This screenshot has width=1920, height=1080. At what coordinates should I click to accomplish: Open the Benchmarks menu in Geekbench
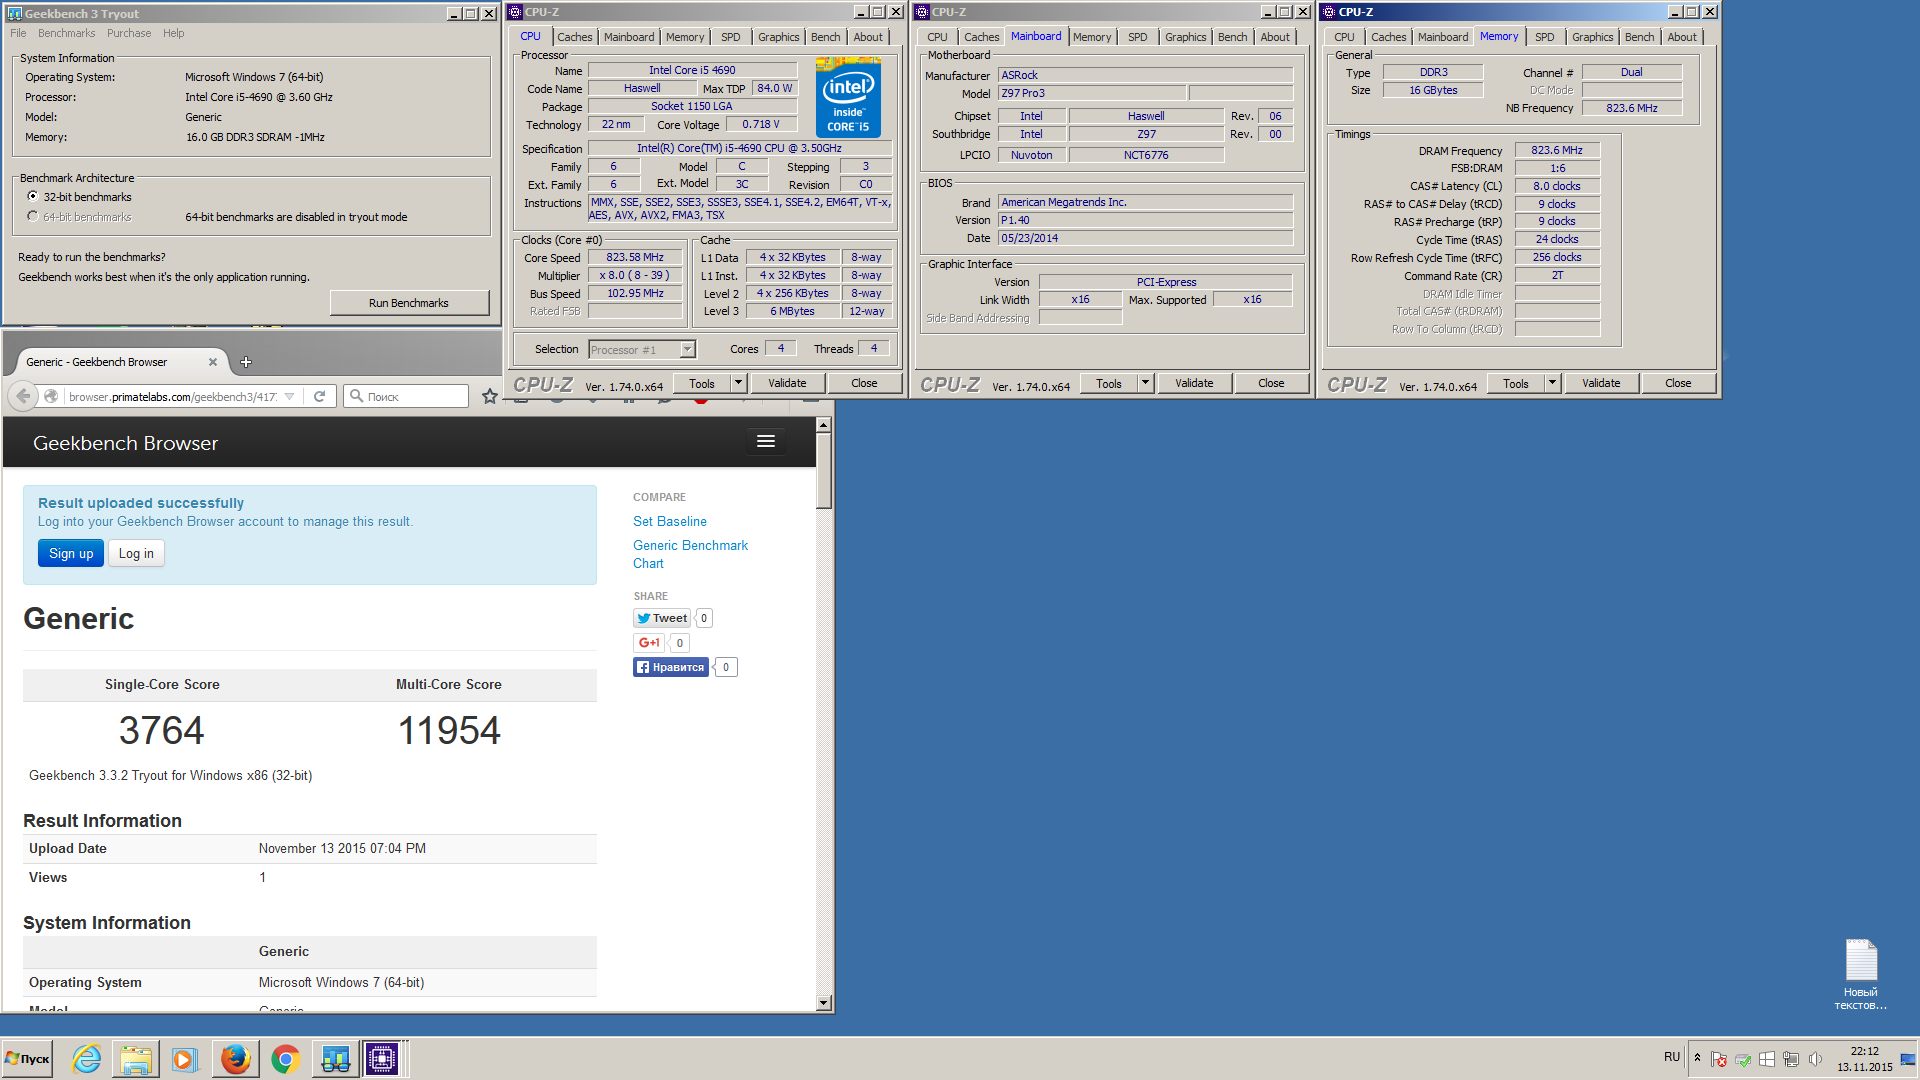[66, 33]
